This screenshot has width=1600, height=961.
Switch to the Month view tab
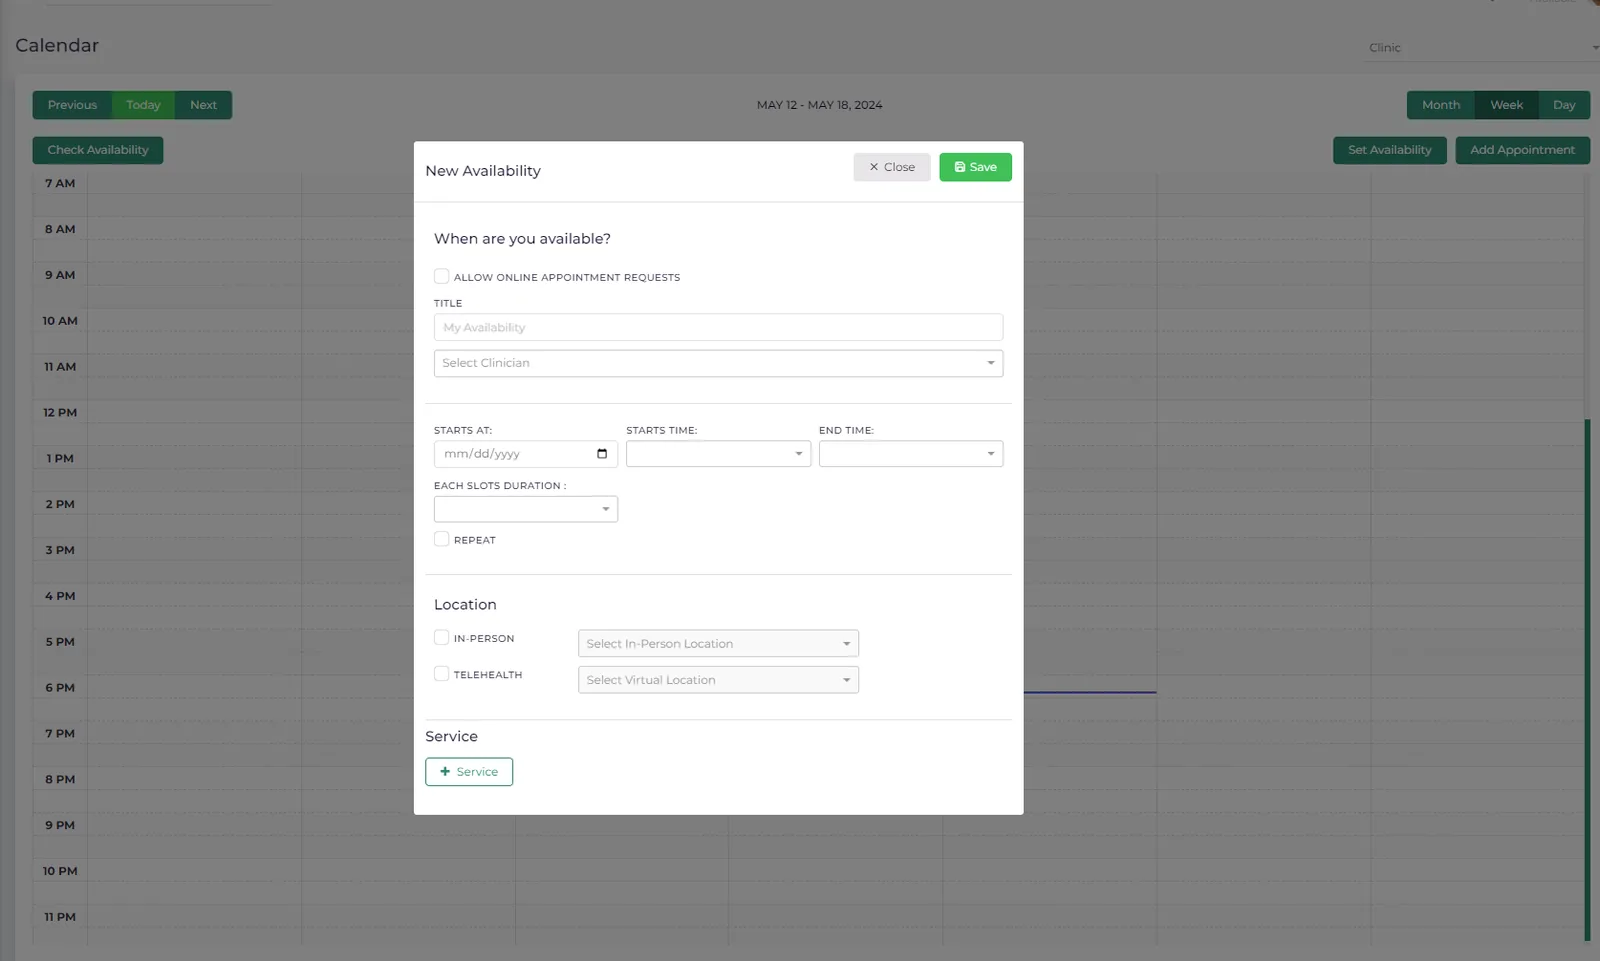pyautogui.click(x=1441, y=105)
